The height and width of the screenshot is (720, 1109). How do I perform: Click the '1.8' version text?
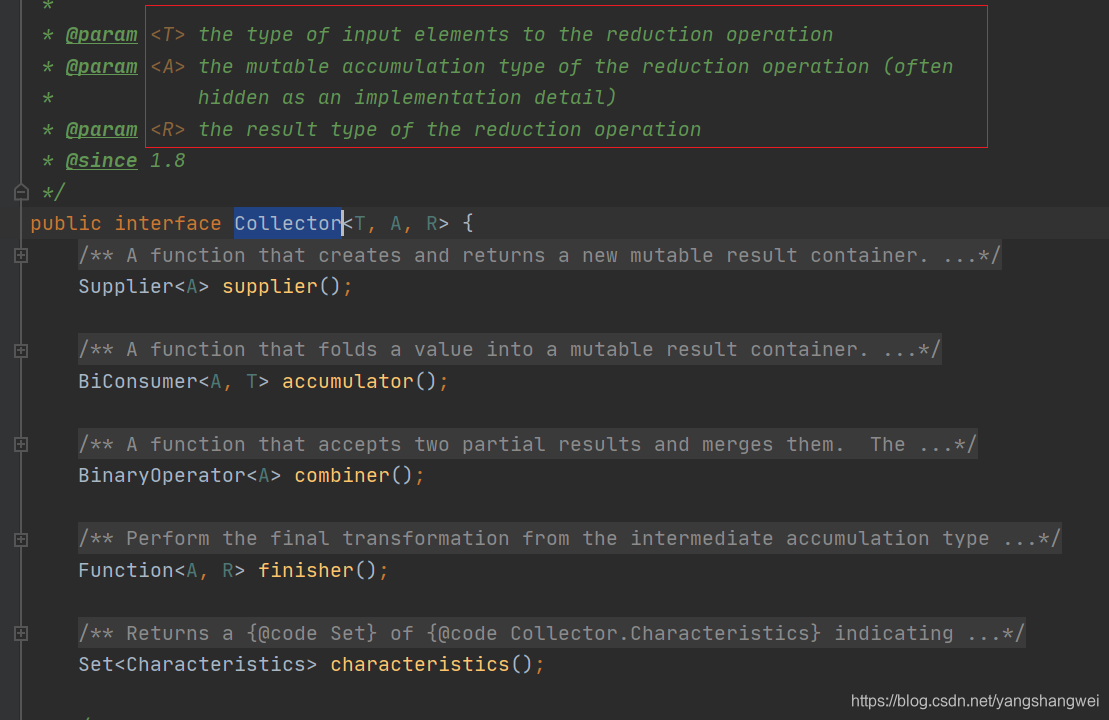168,161
